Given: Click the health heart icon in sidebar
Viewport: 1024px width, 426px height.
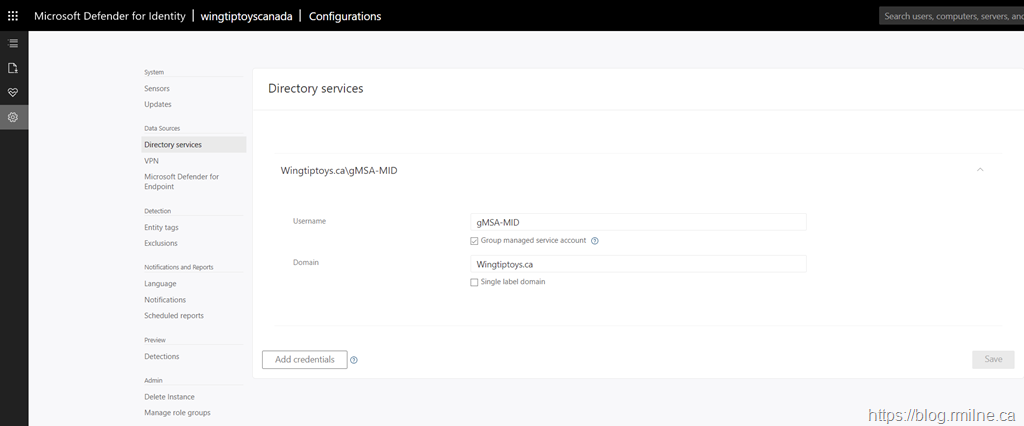Looking at the screenshot, I should tap(13, 92).
